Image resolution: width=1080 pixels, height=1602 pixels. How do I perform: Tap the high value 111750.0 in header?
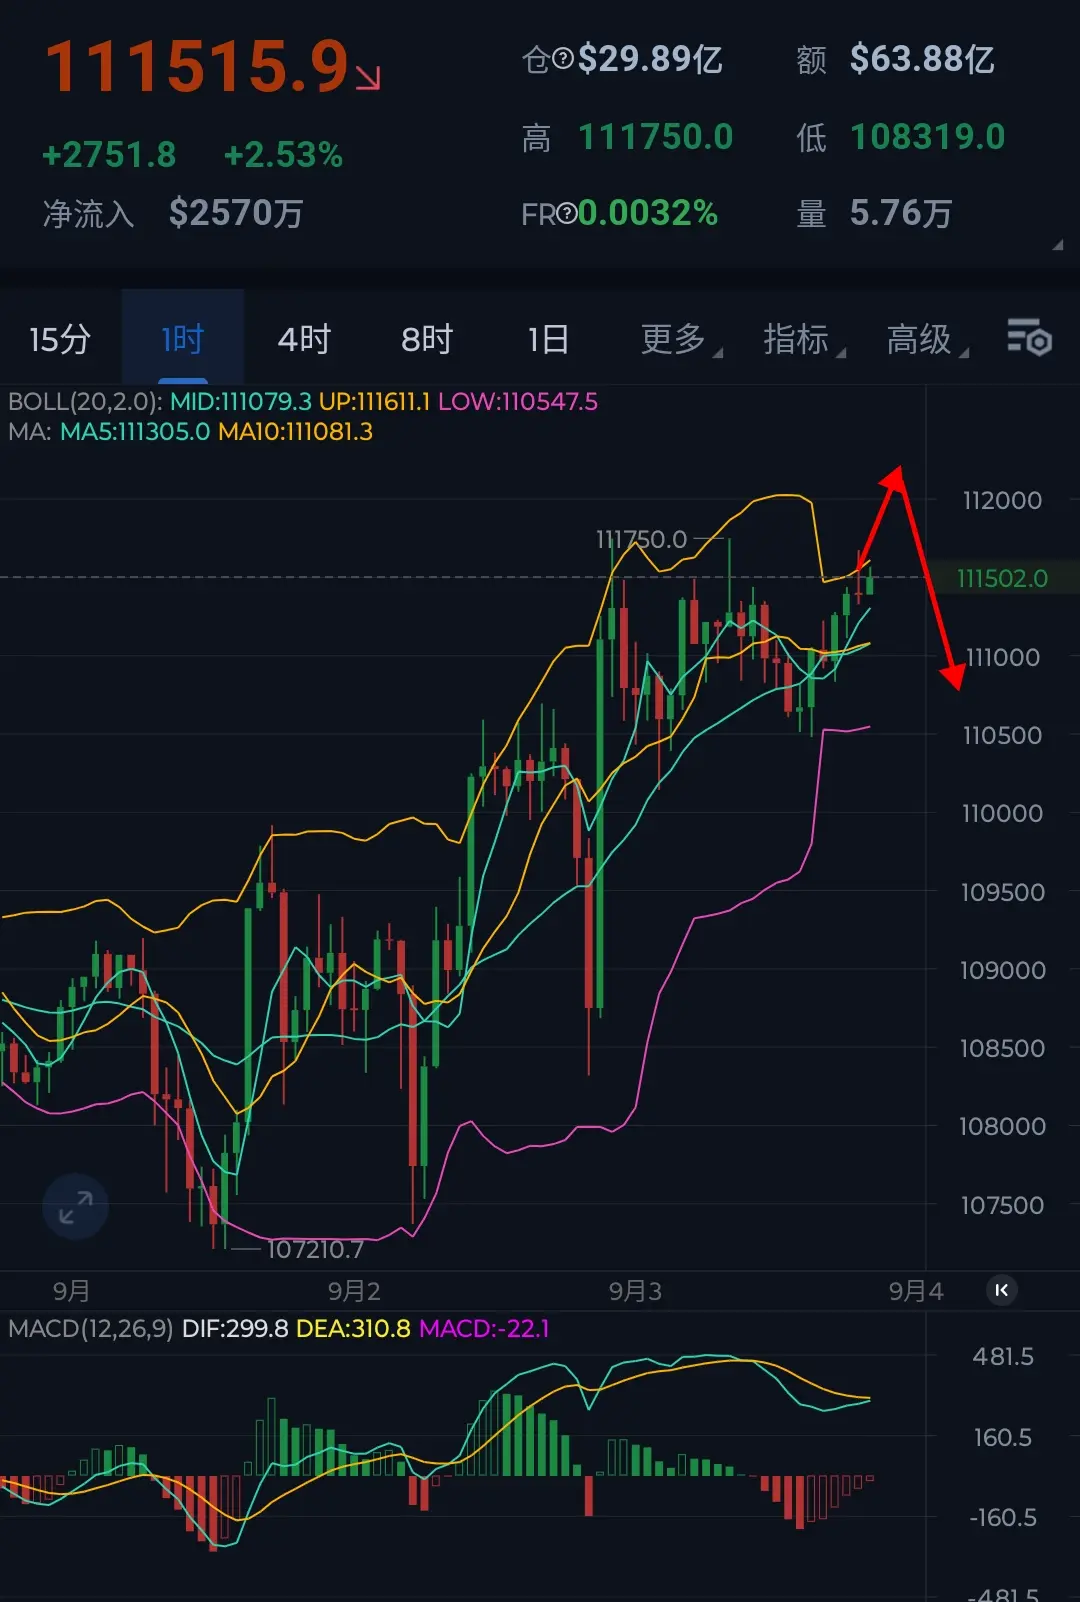point(656,137)
